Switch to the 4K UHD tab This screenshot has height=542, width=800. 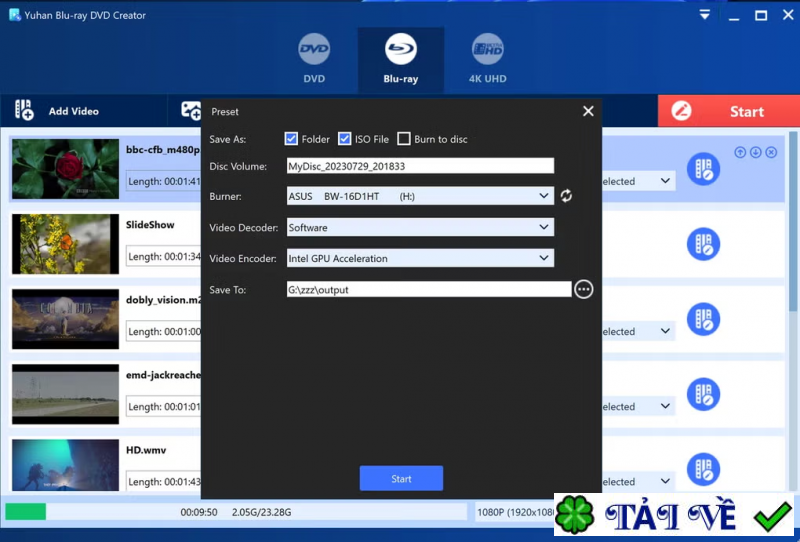point(487,59)
